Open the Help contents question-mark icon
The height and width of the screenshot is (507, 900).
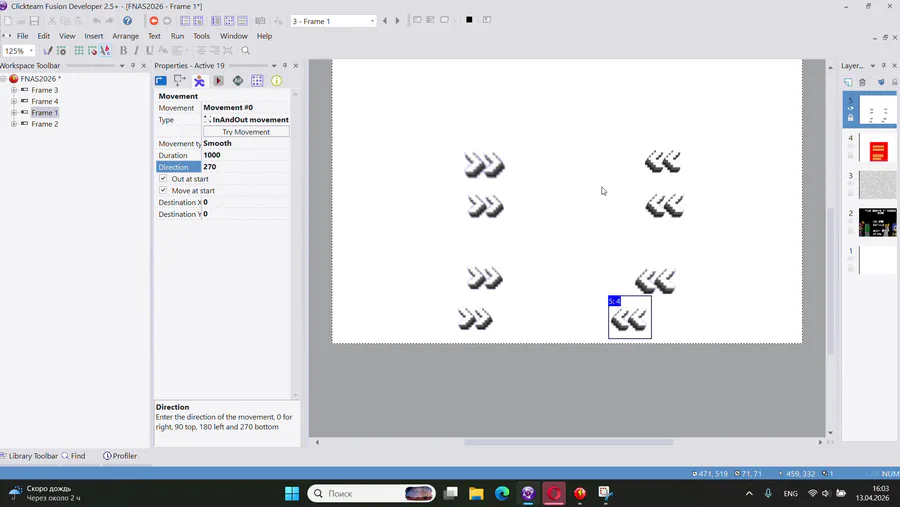point(127,21)
